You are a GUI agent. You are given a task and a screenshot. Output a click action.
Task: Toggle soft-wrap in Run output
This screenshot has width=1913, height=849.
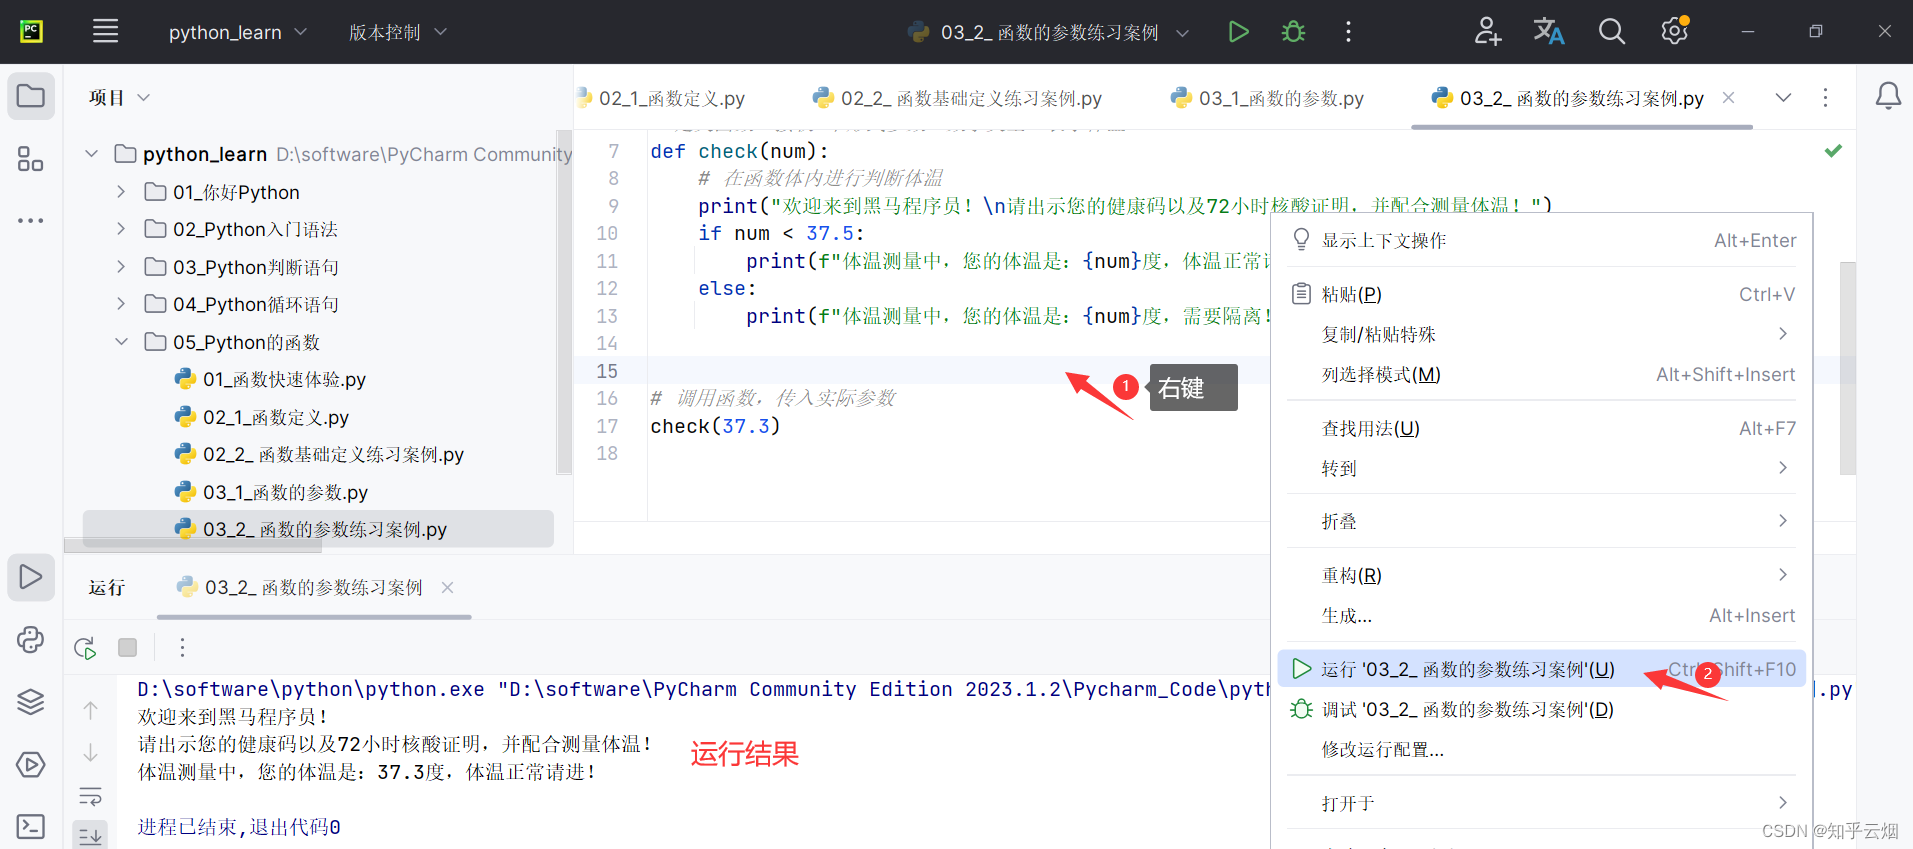coord(91,796)
